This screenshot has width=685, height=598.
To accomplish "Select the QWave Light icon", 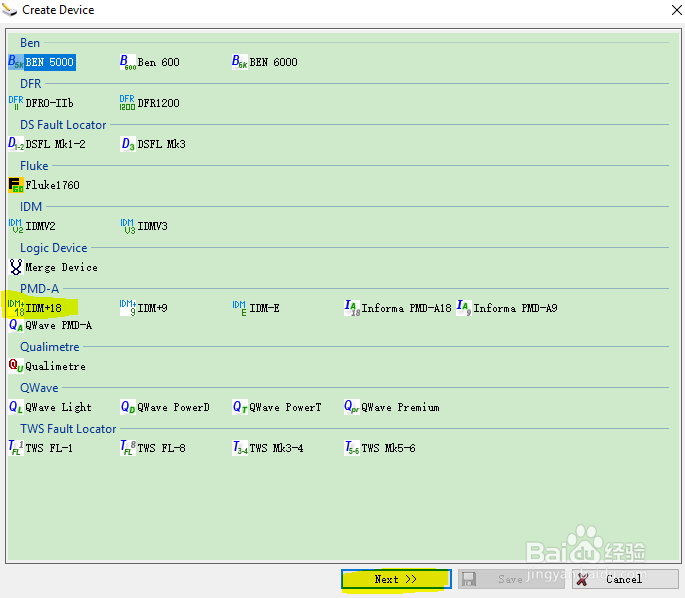I will click(16, 407).
